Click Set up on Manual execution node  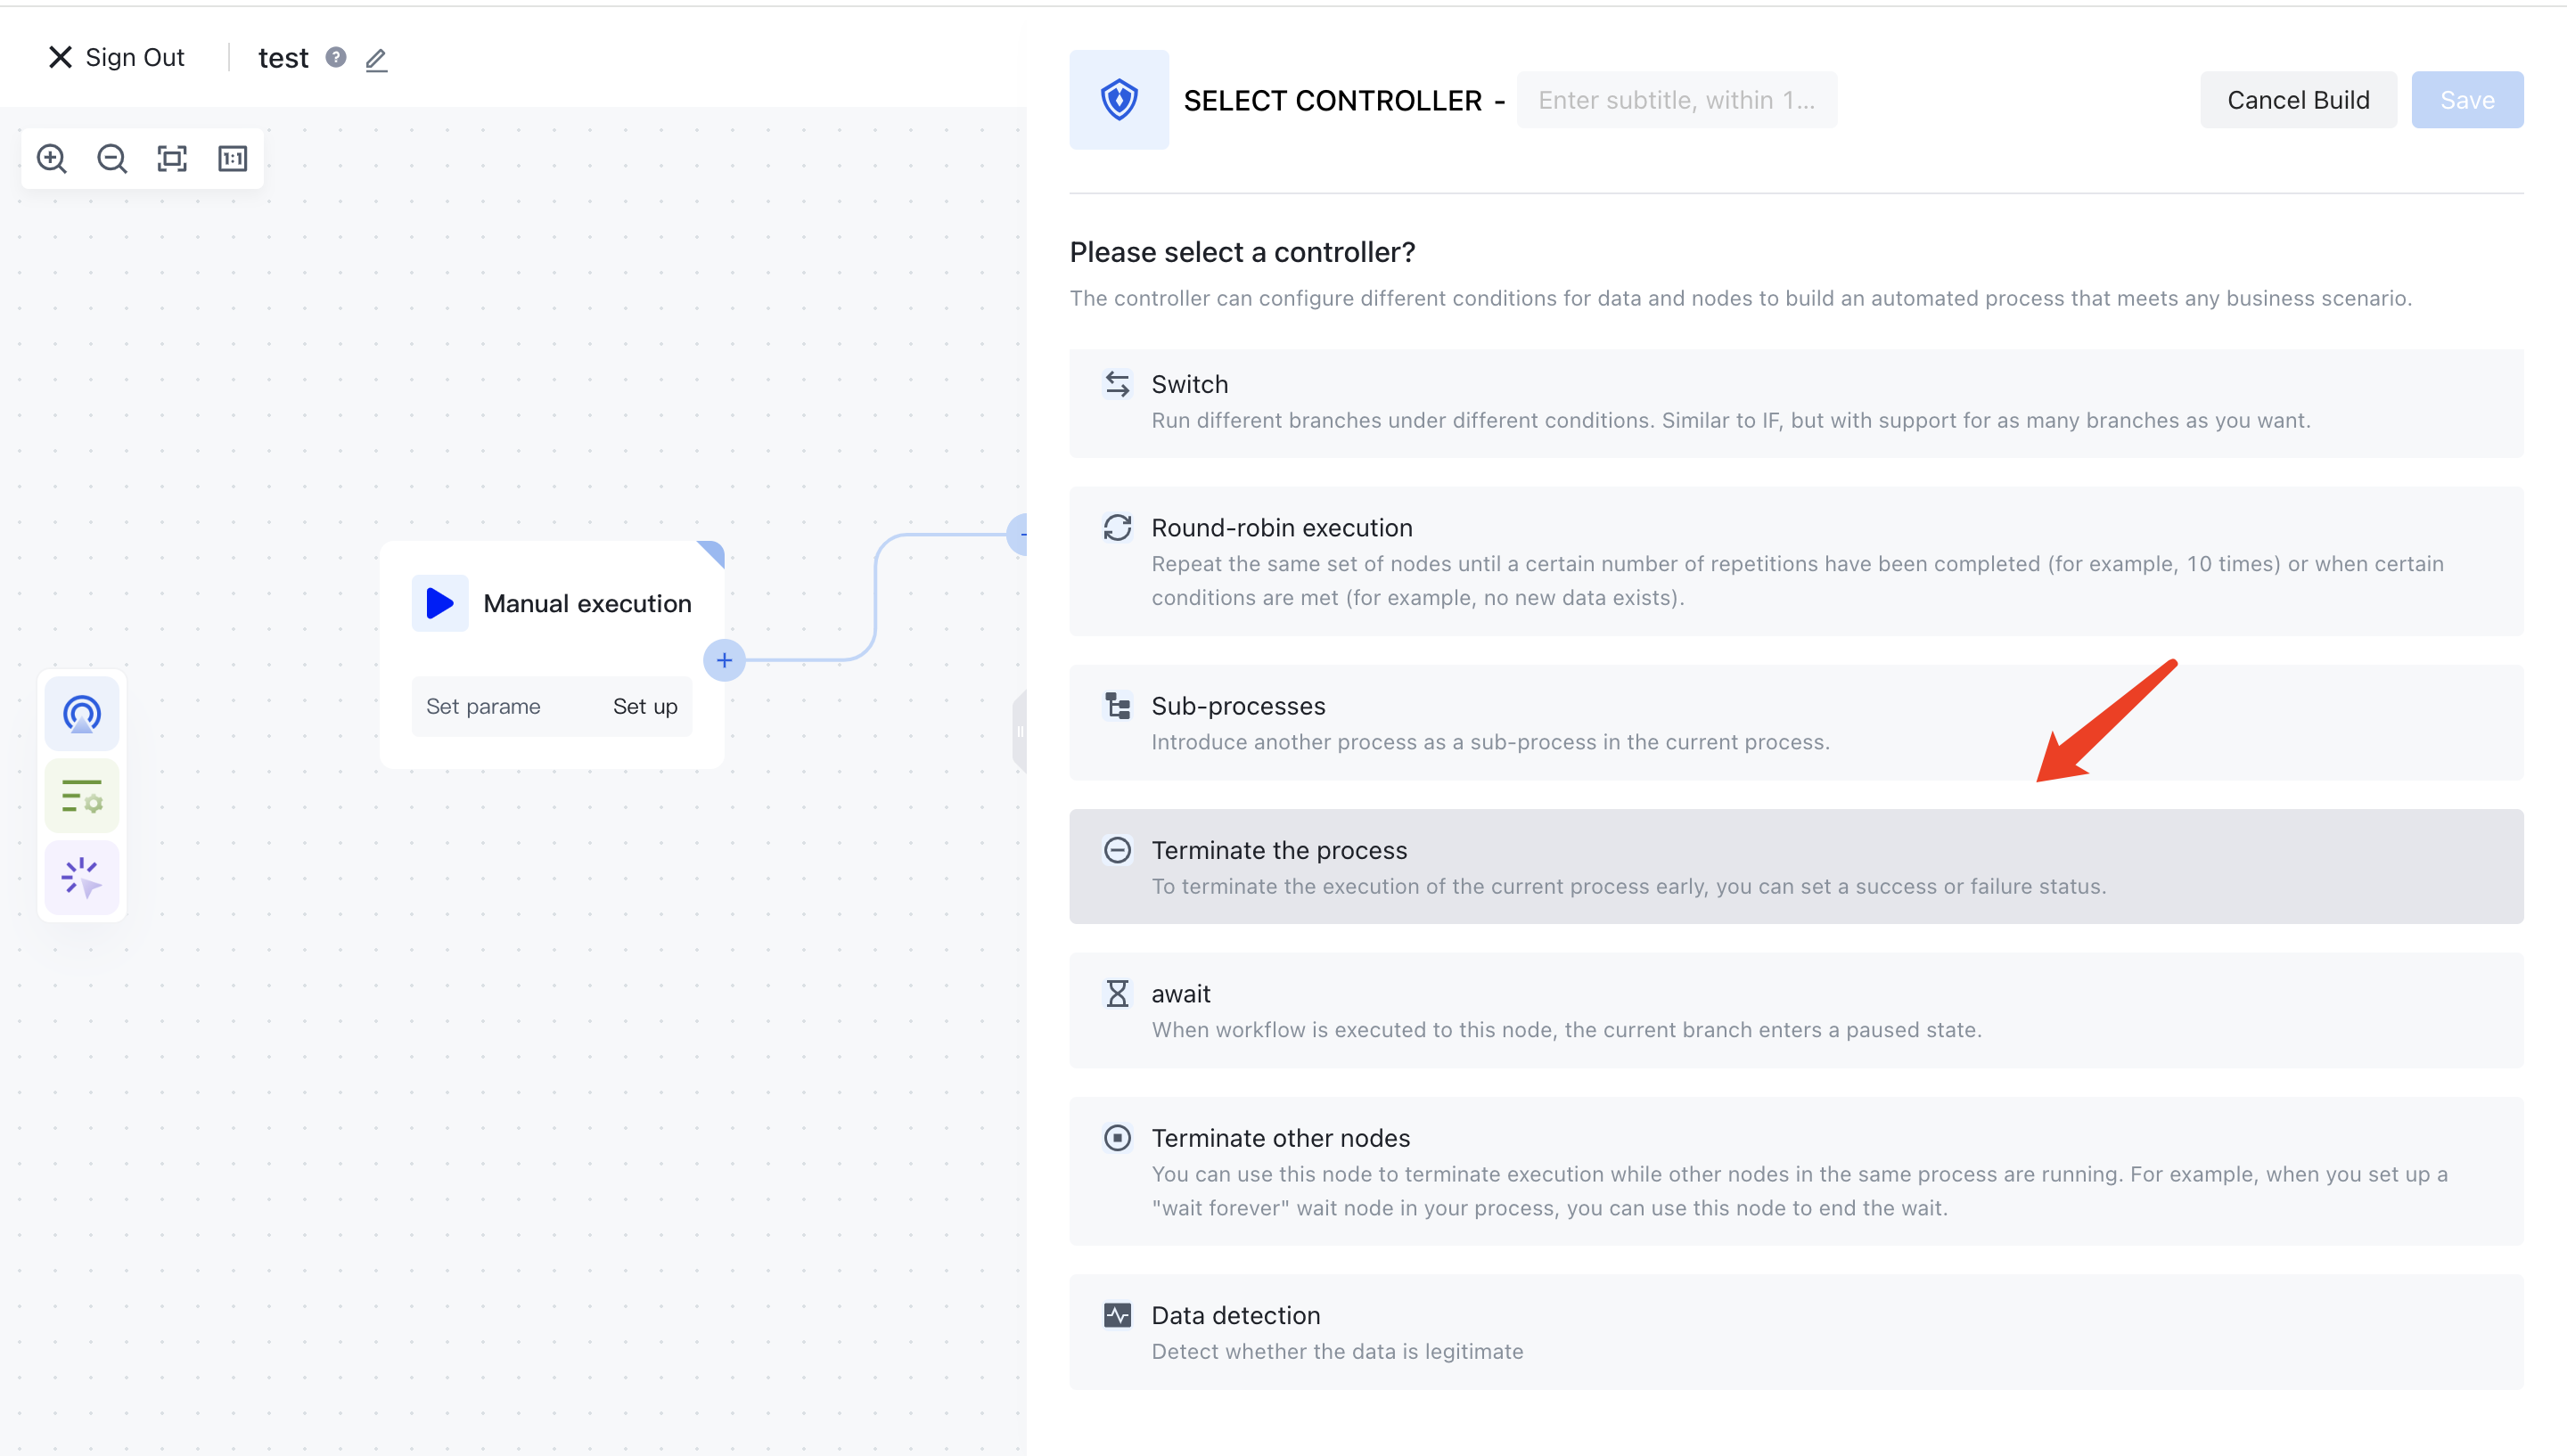(645, 707)
